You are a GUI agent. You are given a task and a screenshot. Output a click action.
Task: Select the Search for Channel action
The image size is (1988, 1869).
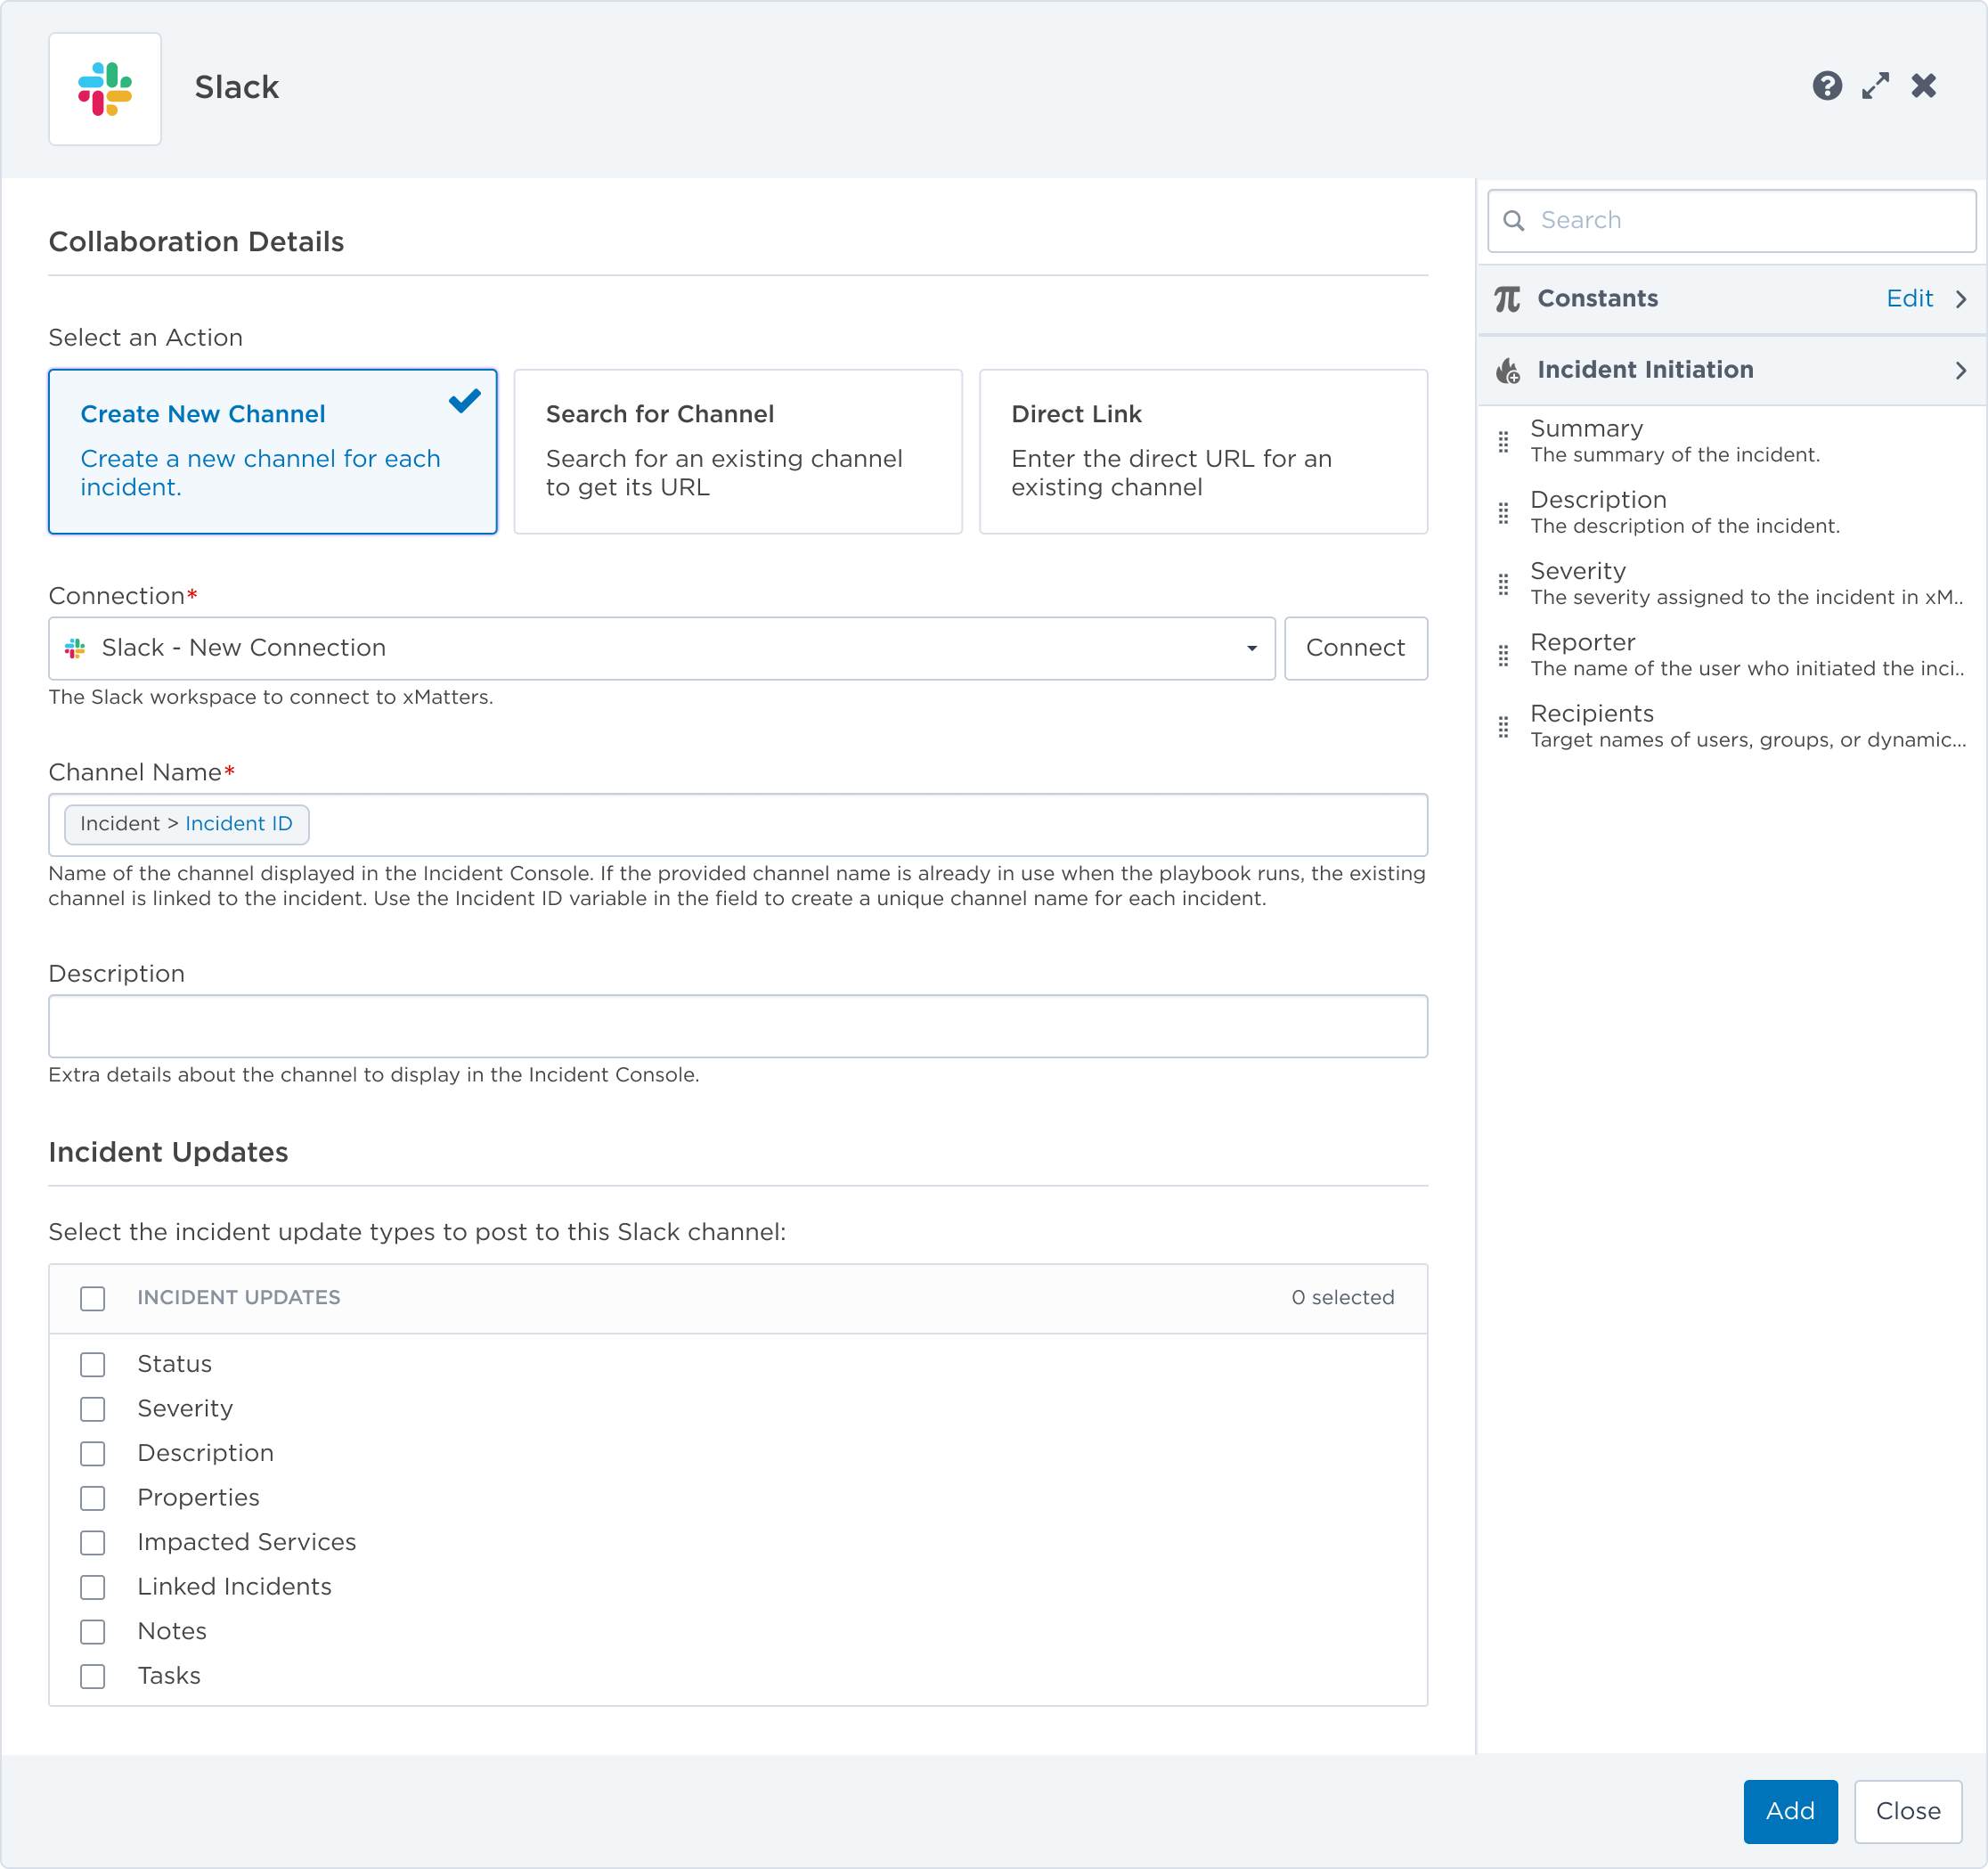coord(738,452)
